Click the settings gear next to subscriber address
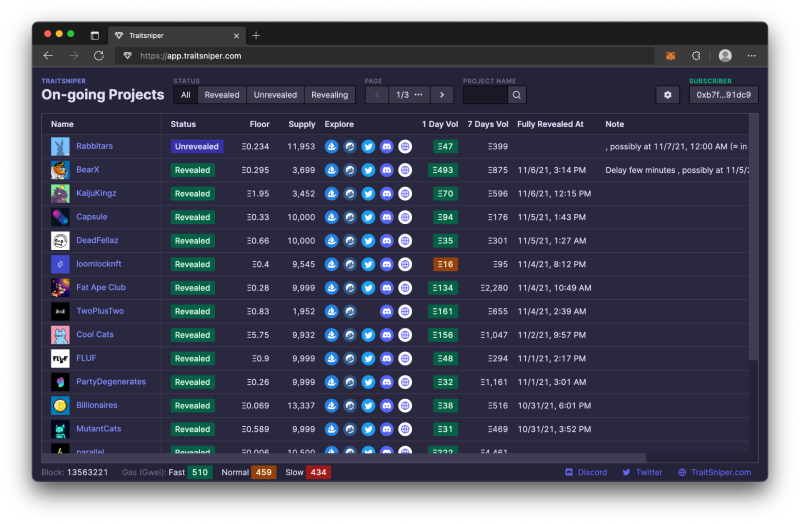Viewport: 800px width, 524px height. 667,95
